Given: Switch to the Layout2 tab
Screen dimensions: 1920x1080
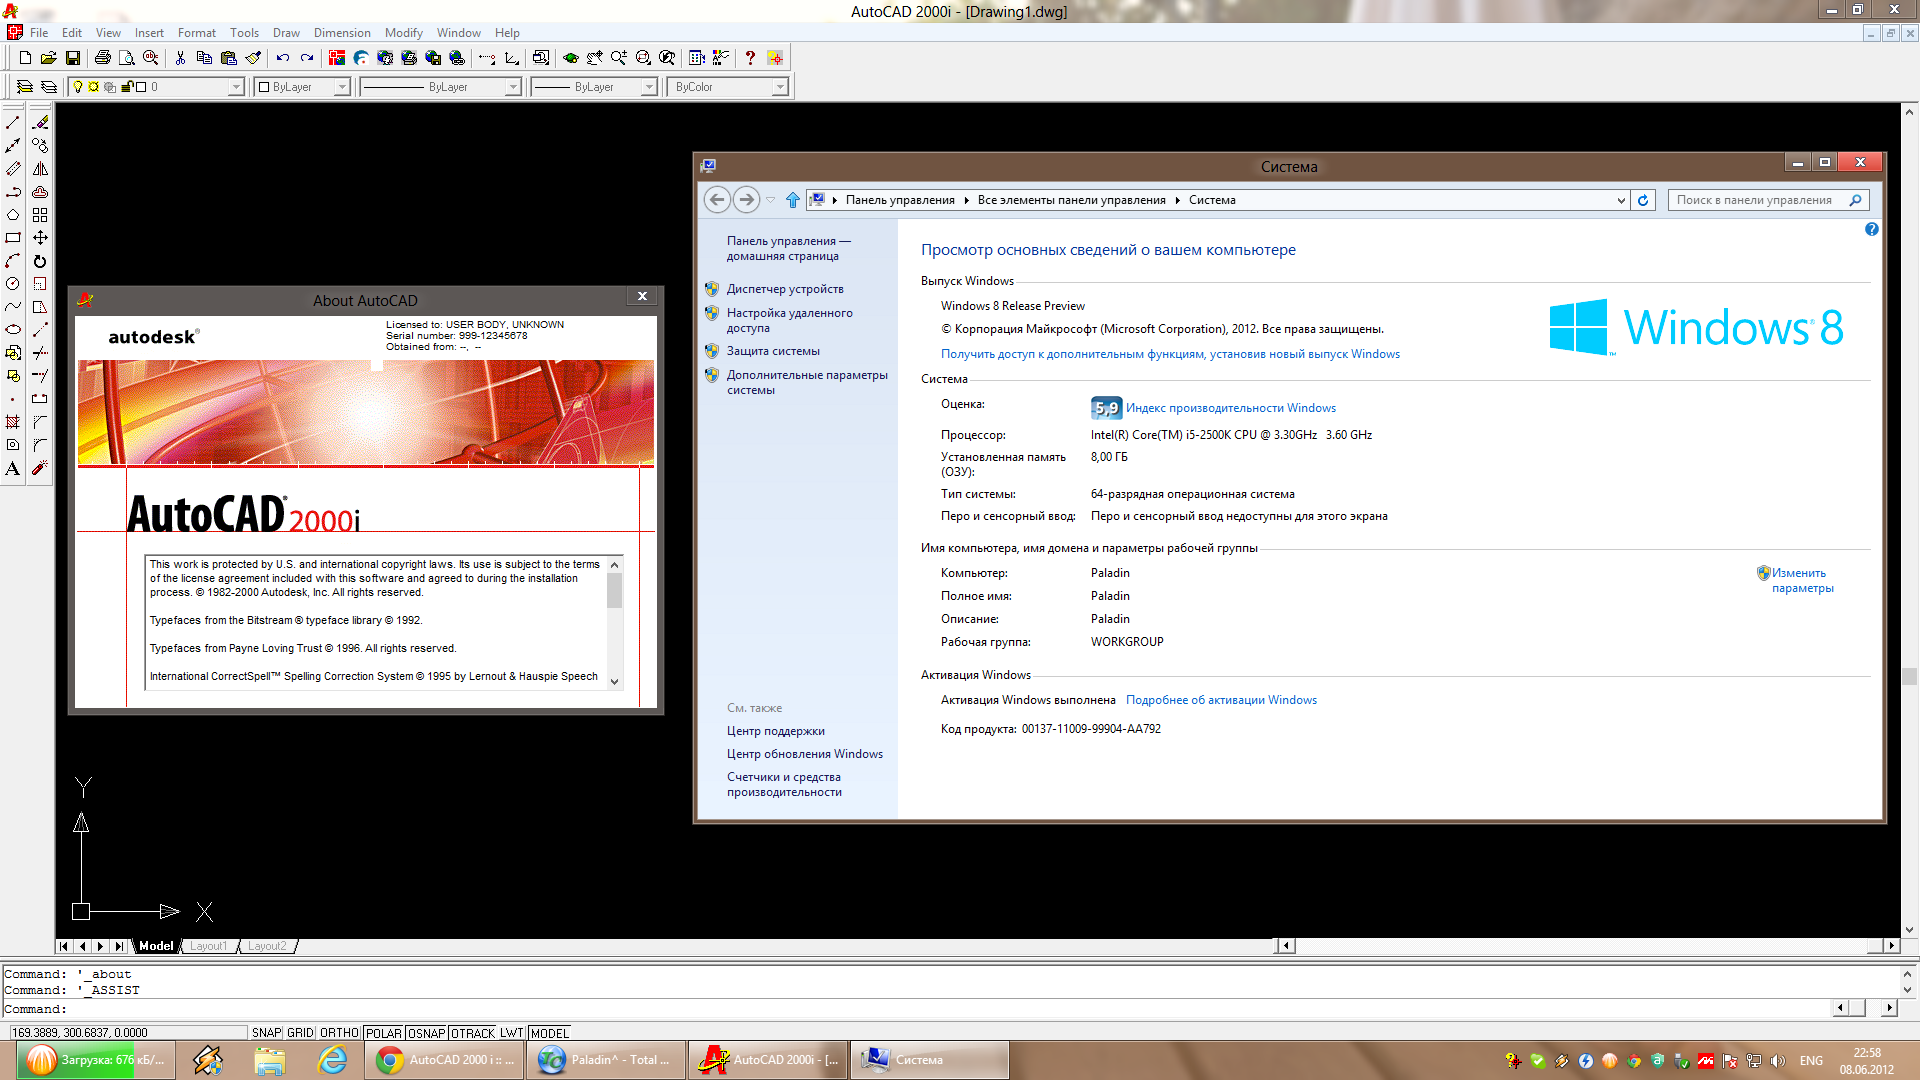Looking at the screenshot, I should (x=267, y=946).
